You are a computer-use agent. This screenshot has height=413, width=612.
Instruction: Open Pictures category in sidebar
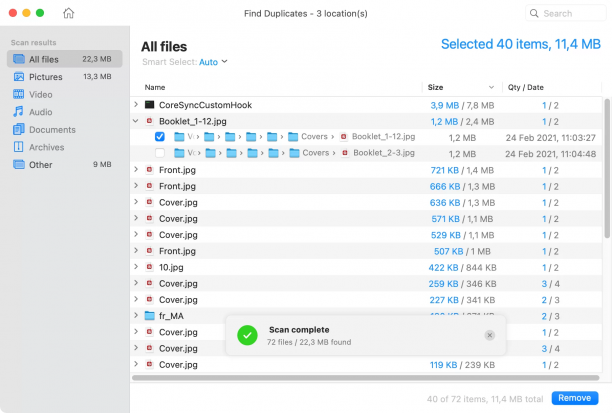[64, 77]
